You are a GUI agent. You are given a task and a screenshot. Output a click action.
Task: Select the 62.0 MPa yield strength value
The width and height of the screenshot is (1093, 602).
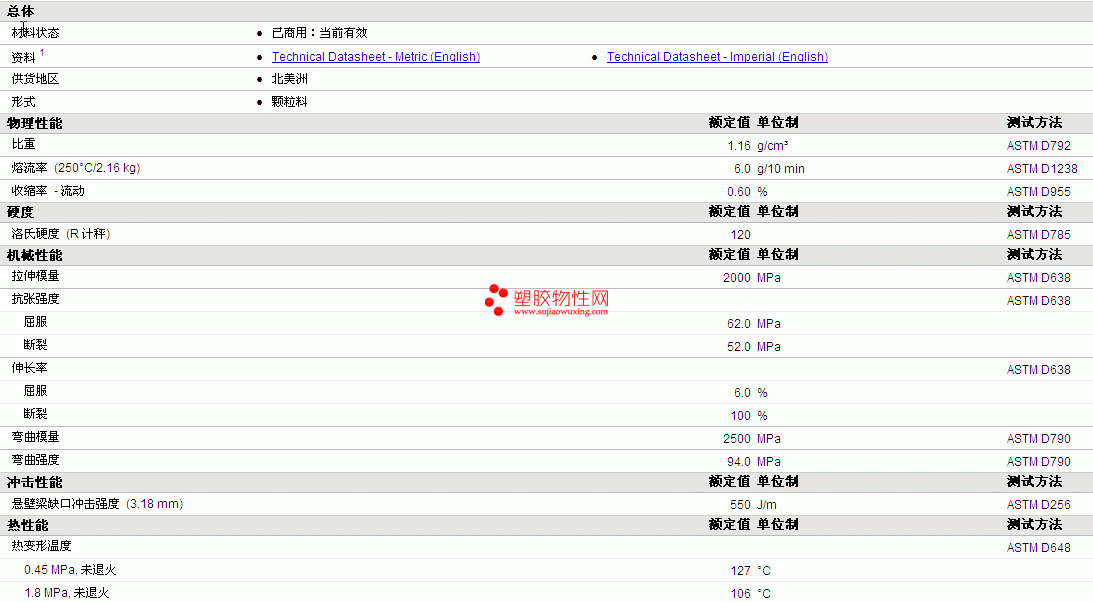[x=754, y=323]
